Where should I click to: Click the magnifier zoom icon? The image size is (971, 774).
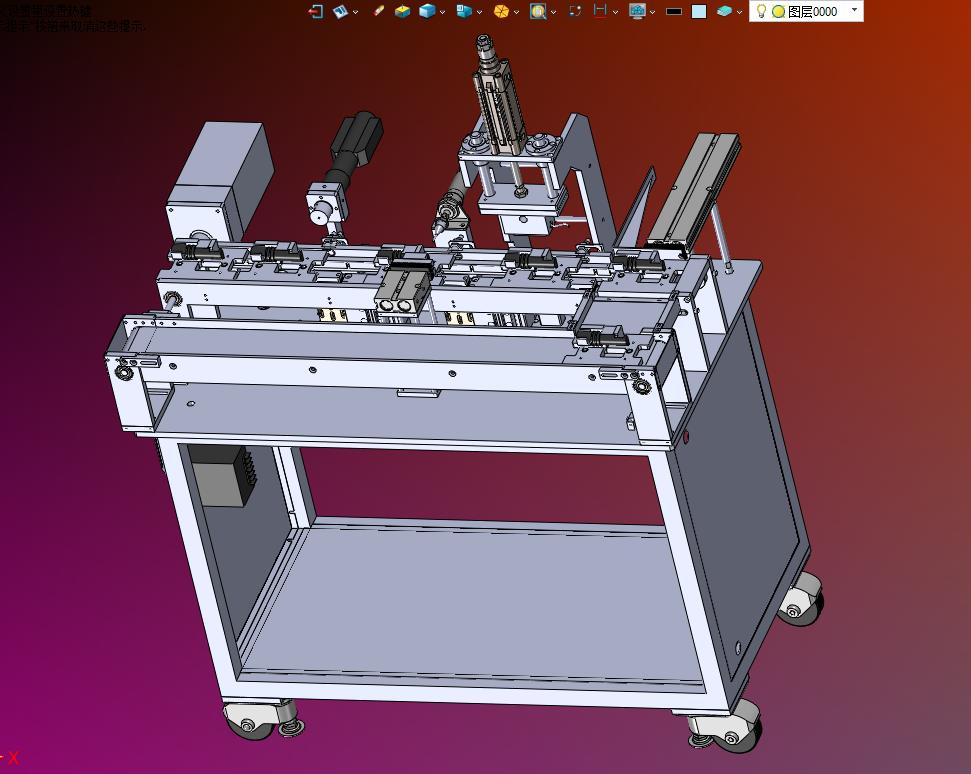[538, 11]
